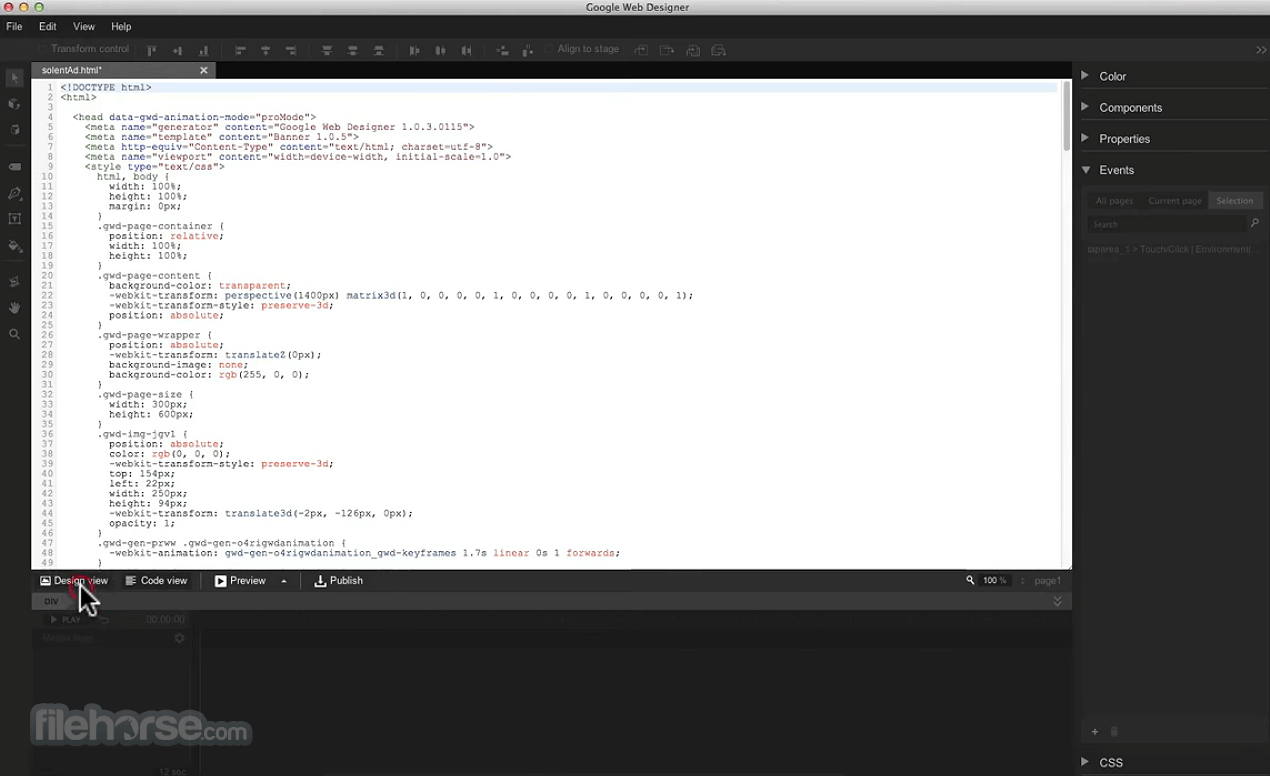Enable the Transform control checkbox
Image resolution: width=1270 pixels, height=776 pixels.
(43, 49)
